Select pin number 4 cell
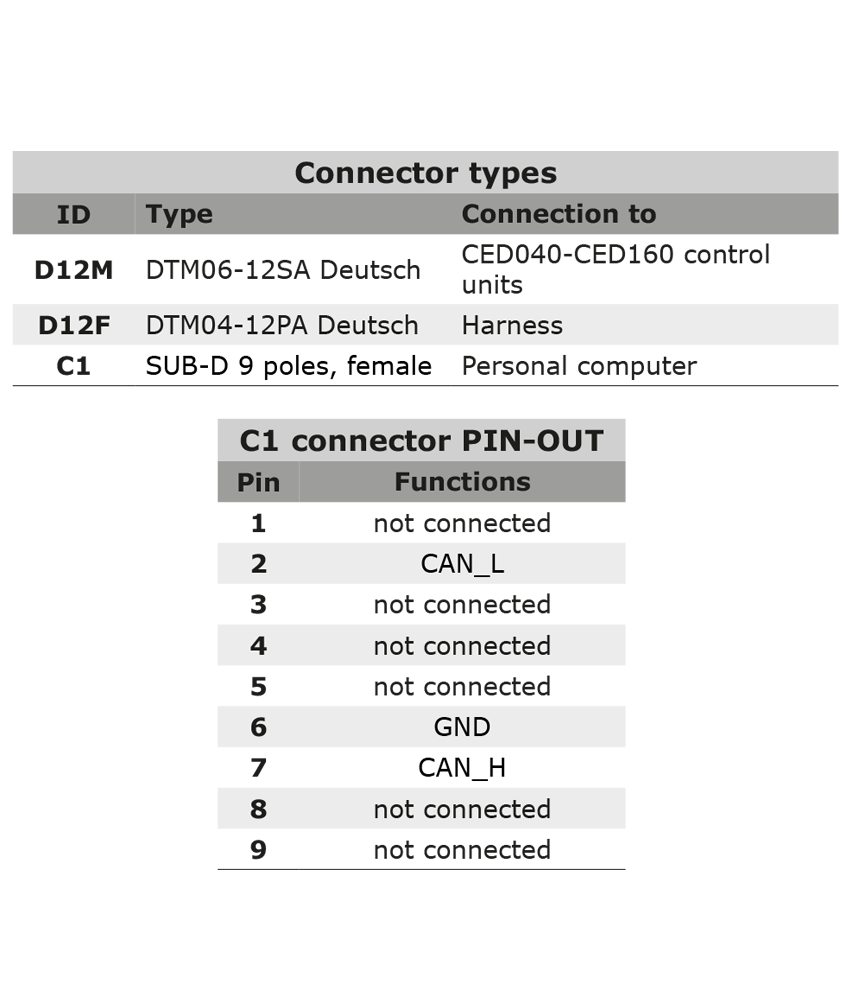Viewport: 850px width, 1000px height. click(x=258, y=646)
